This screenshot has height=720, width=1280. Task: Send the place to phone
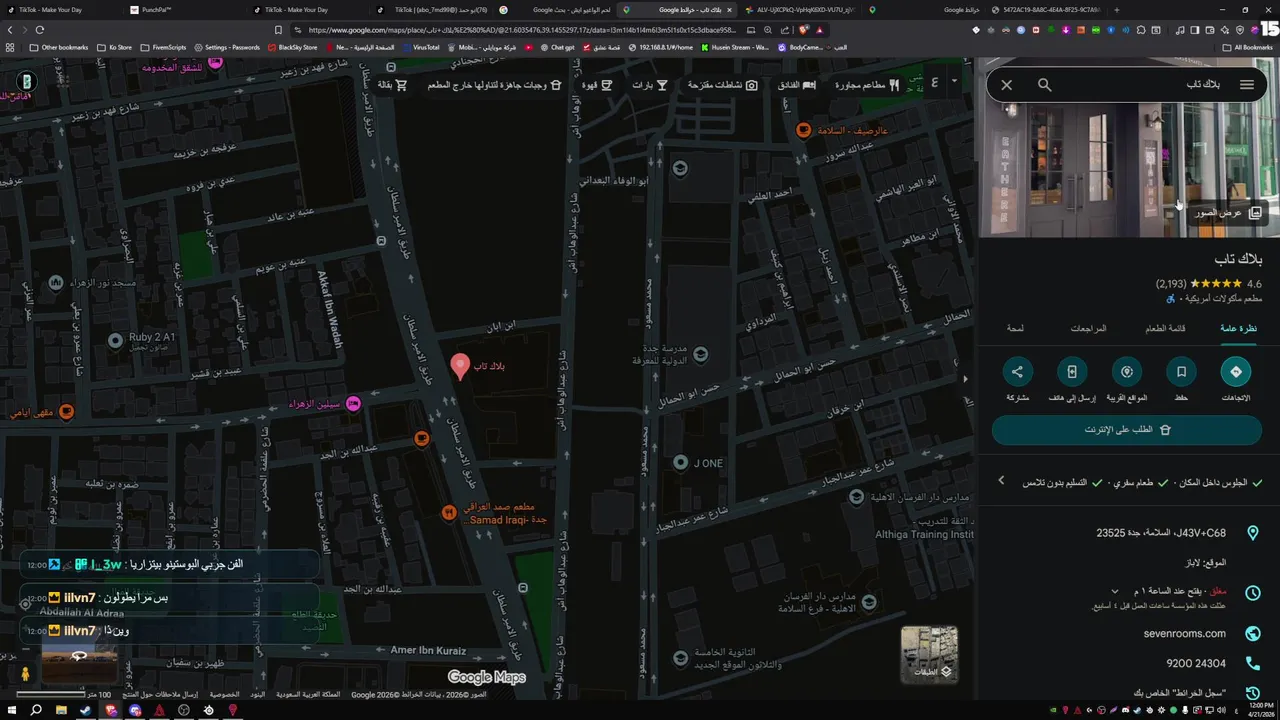1071,372
